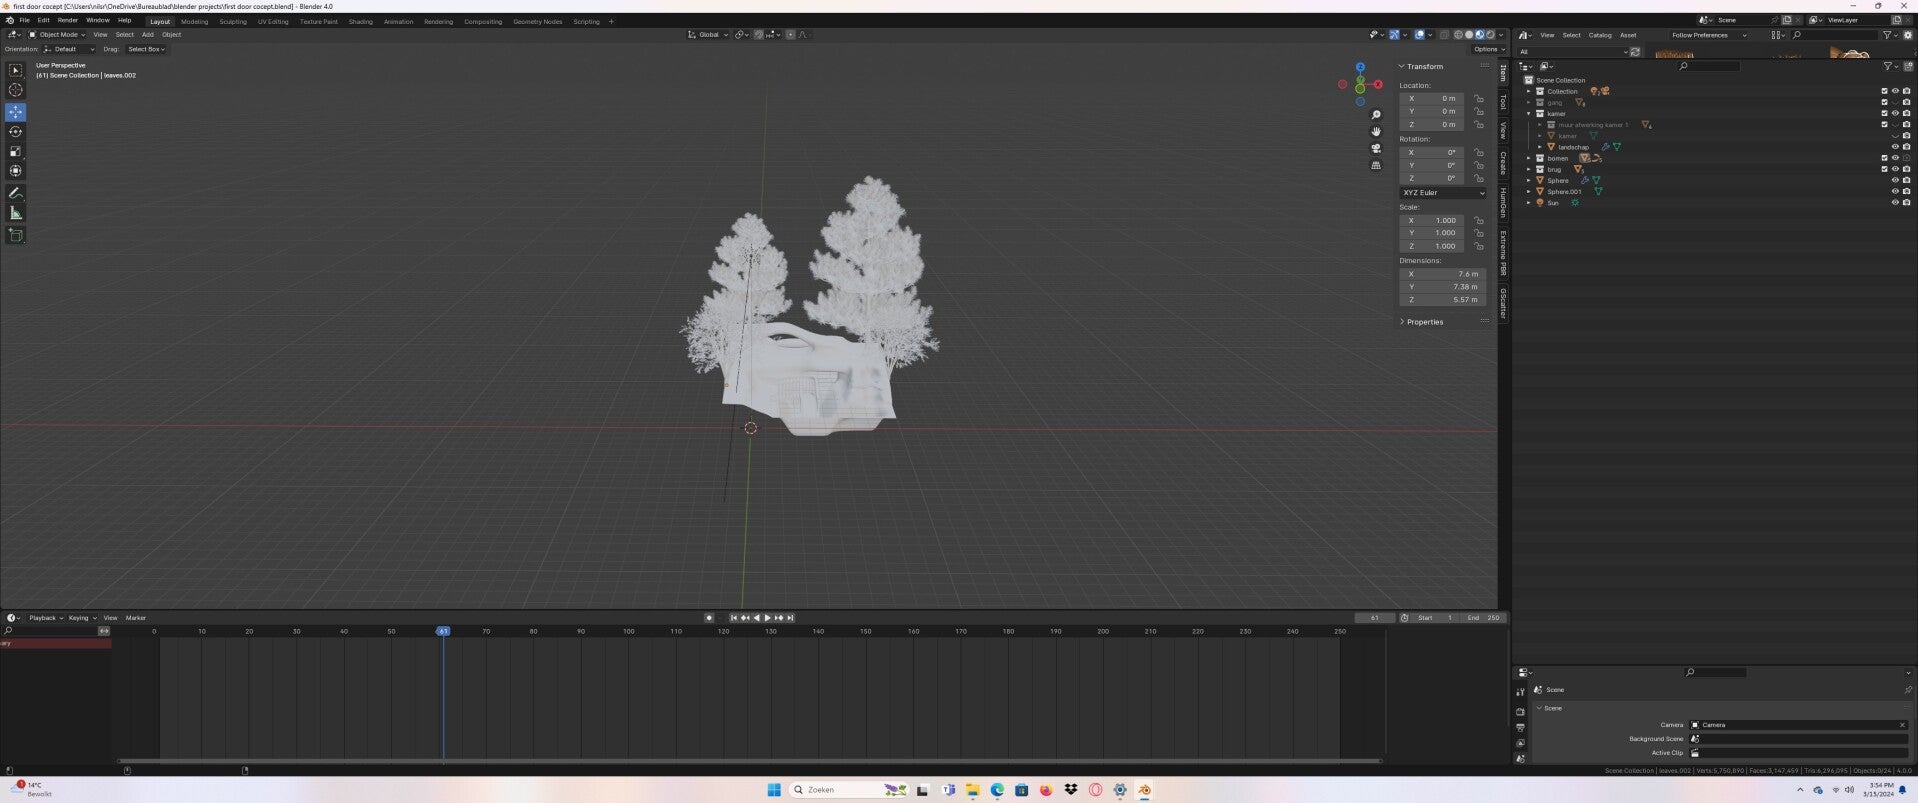Open the XYZ Euler rotation mode dropdown
Viewport: 1918px width, 803px height.
1442,193
